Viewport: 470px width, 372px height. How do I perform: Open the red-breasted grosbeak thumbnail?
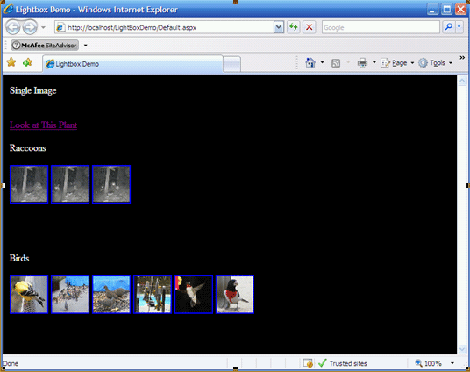(235, 294)
